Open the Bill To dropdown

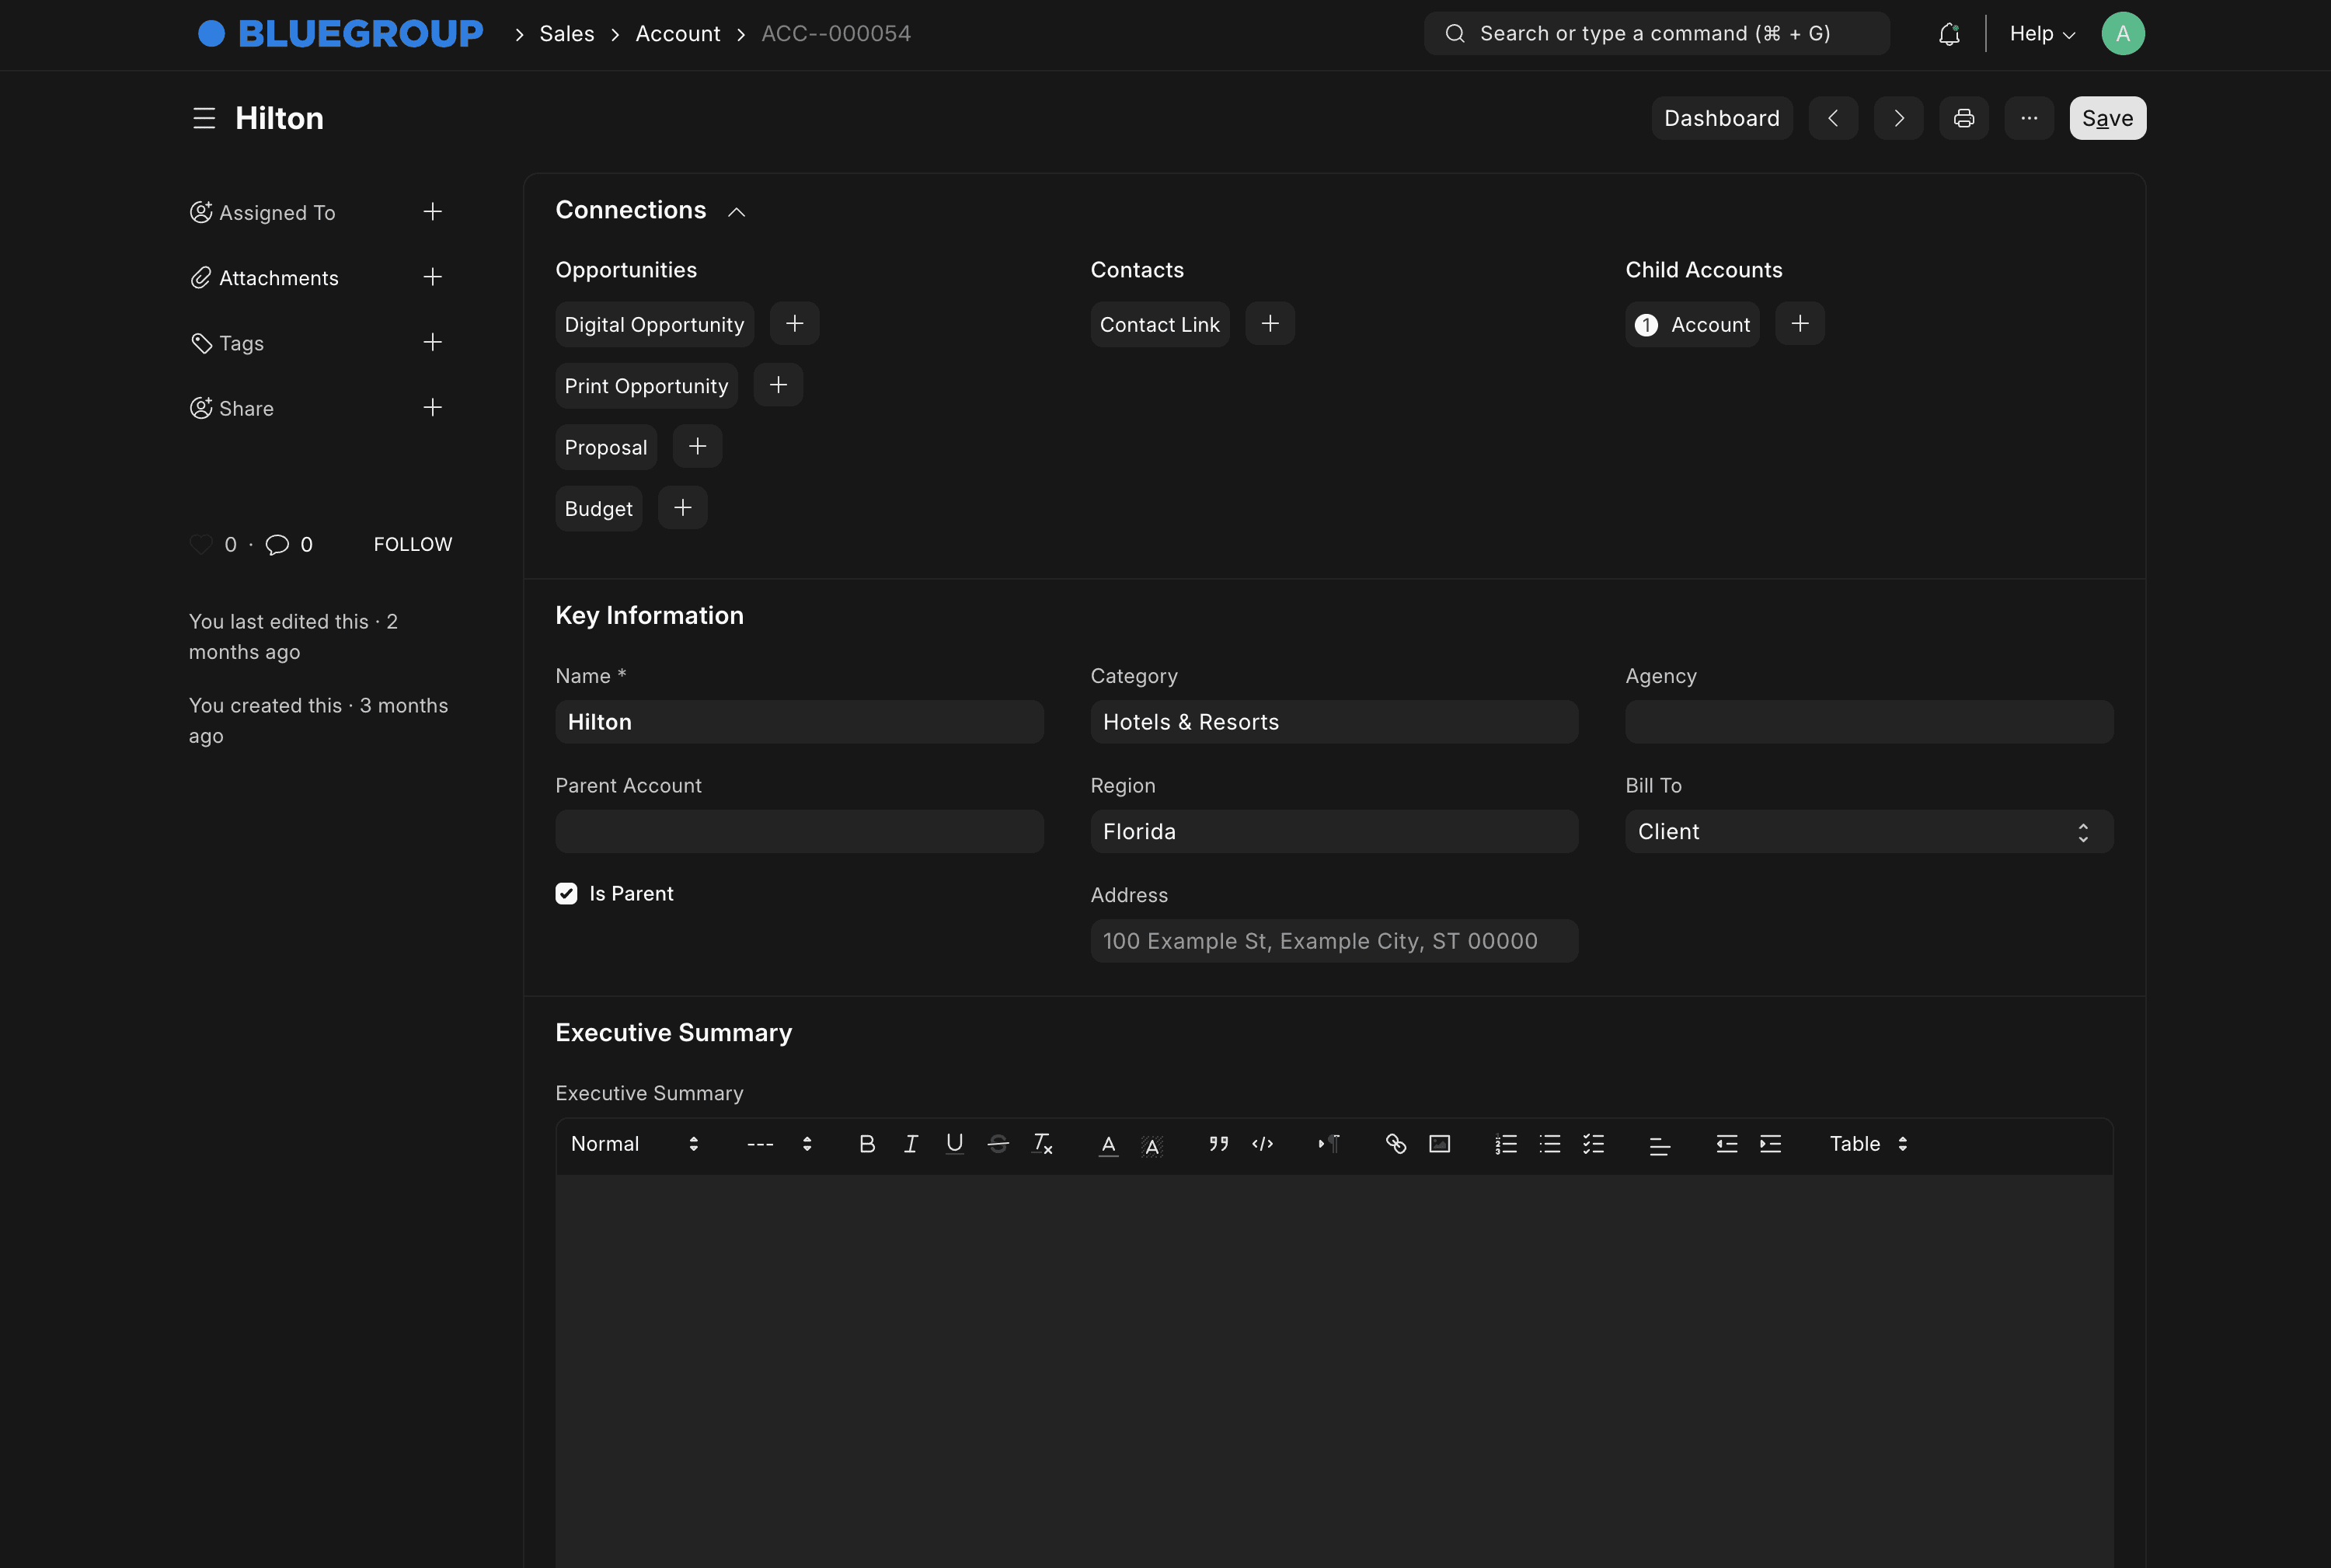[x=1869, y=832]
